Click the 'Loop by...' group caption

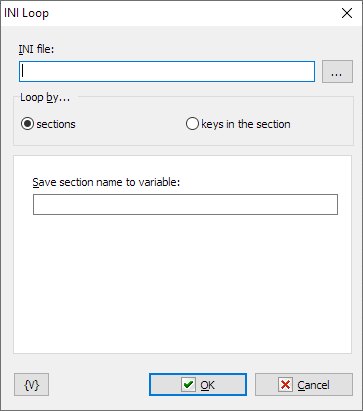click(45, 97)
